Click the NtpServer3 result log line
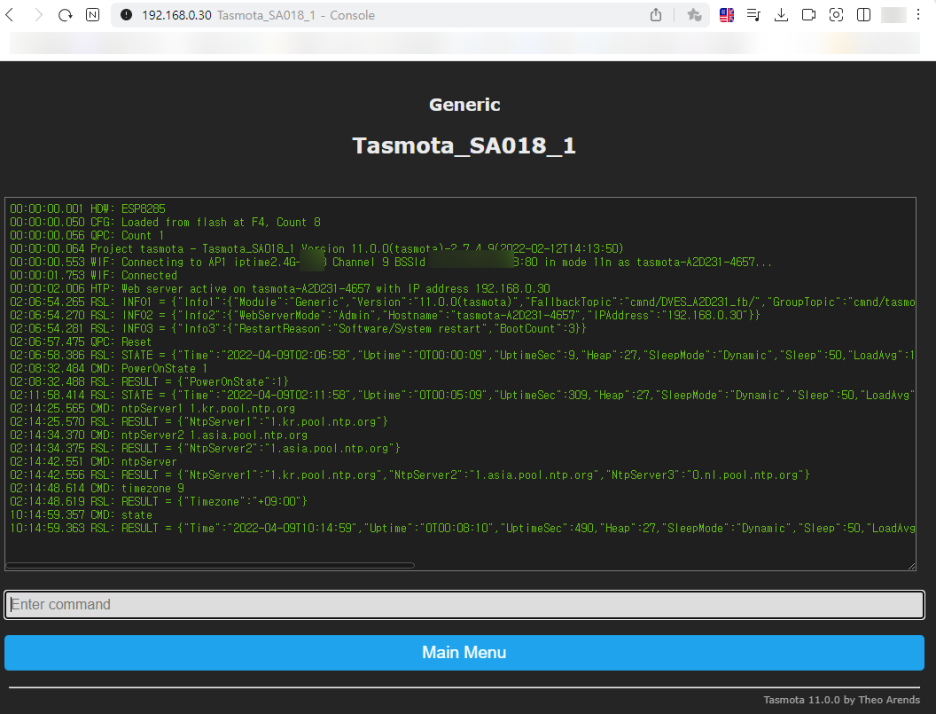This screenshot has height=714, width=936. (410, 475)
